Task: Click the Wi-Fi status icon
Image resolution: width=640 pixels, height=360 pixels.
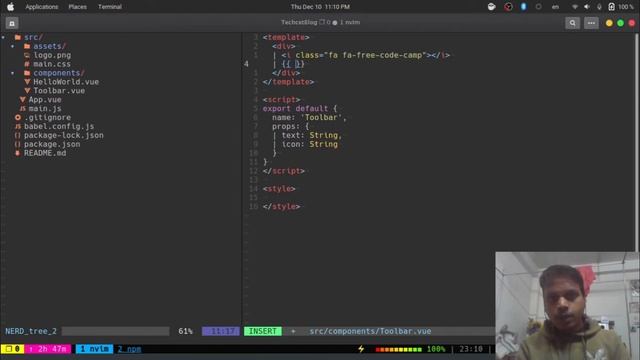Action: pyautogui.click(x=575, y=7)
